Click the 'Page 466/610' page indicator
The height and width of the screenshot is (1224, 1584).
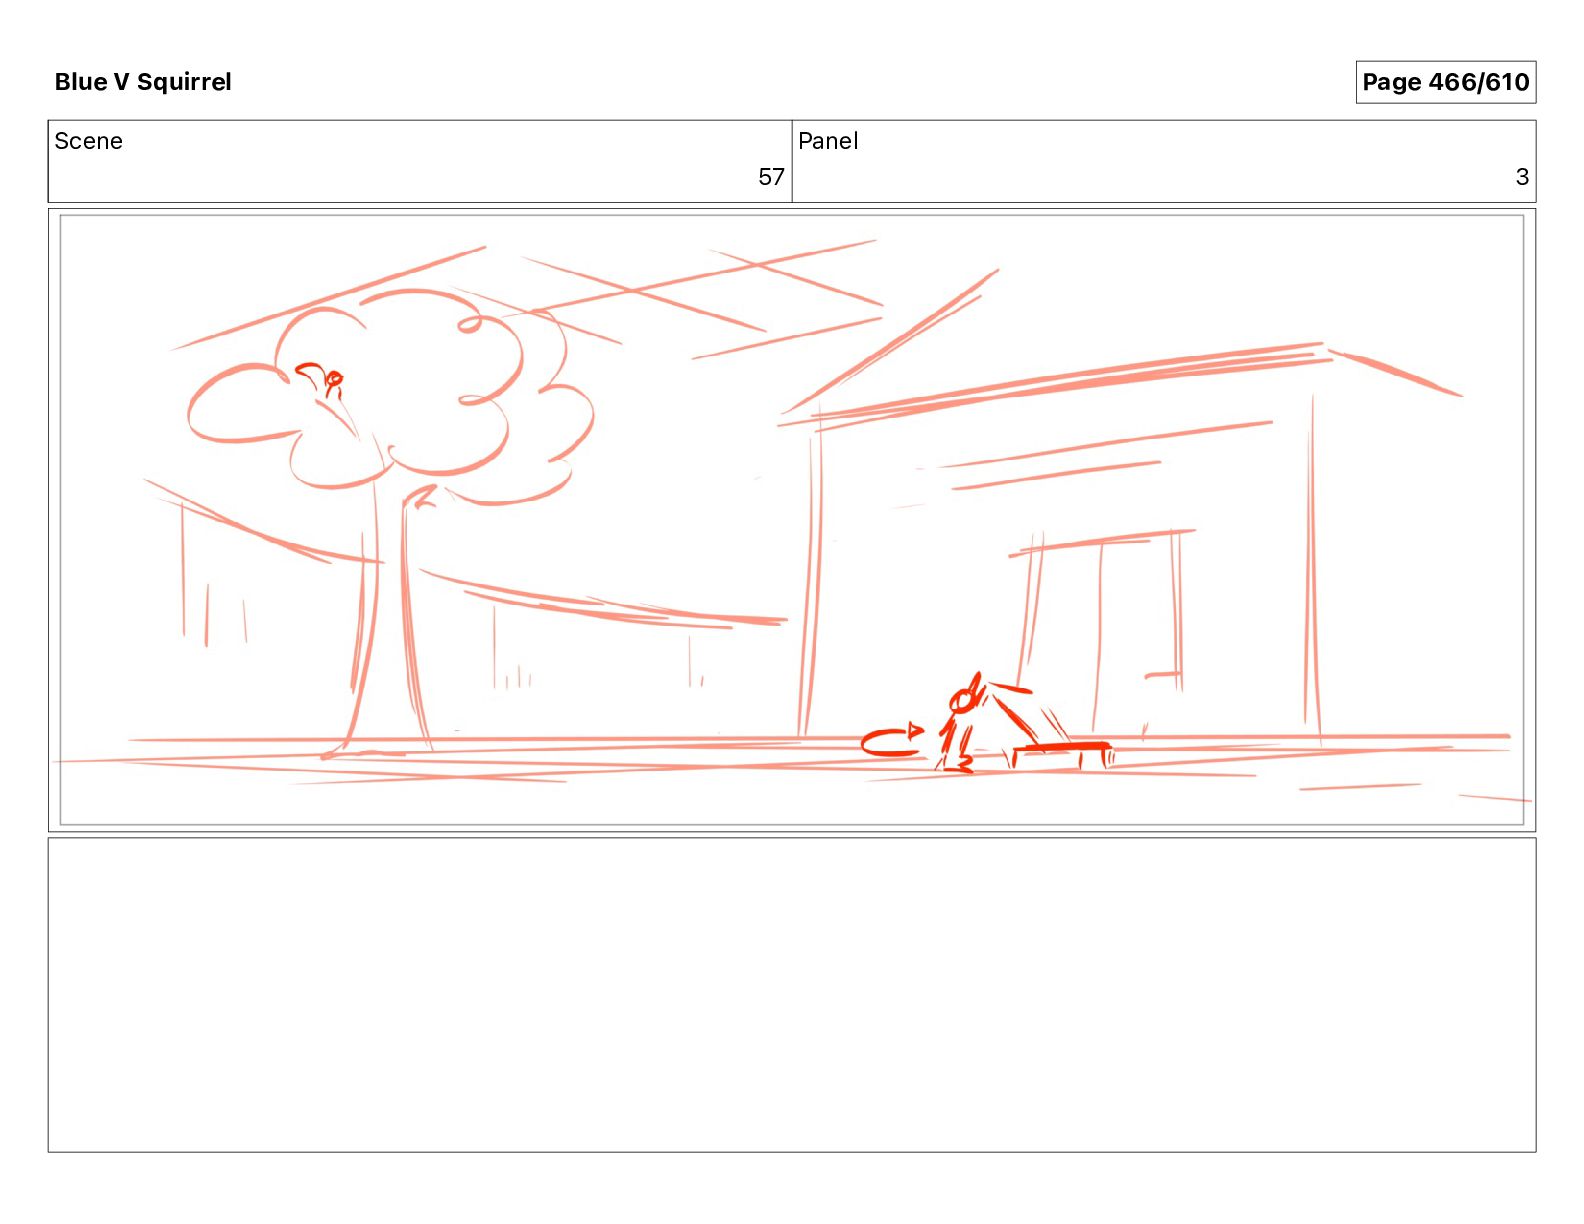click(x=1445, y=82)
